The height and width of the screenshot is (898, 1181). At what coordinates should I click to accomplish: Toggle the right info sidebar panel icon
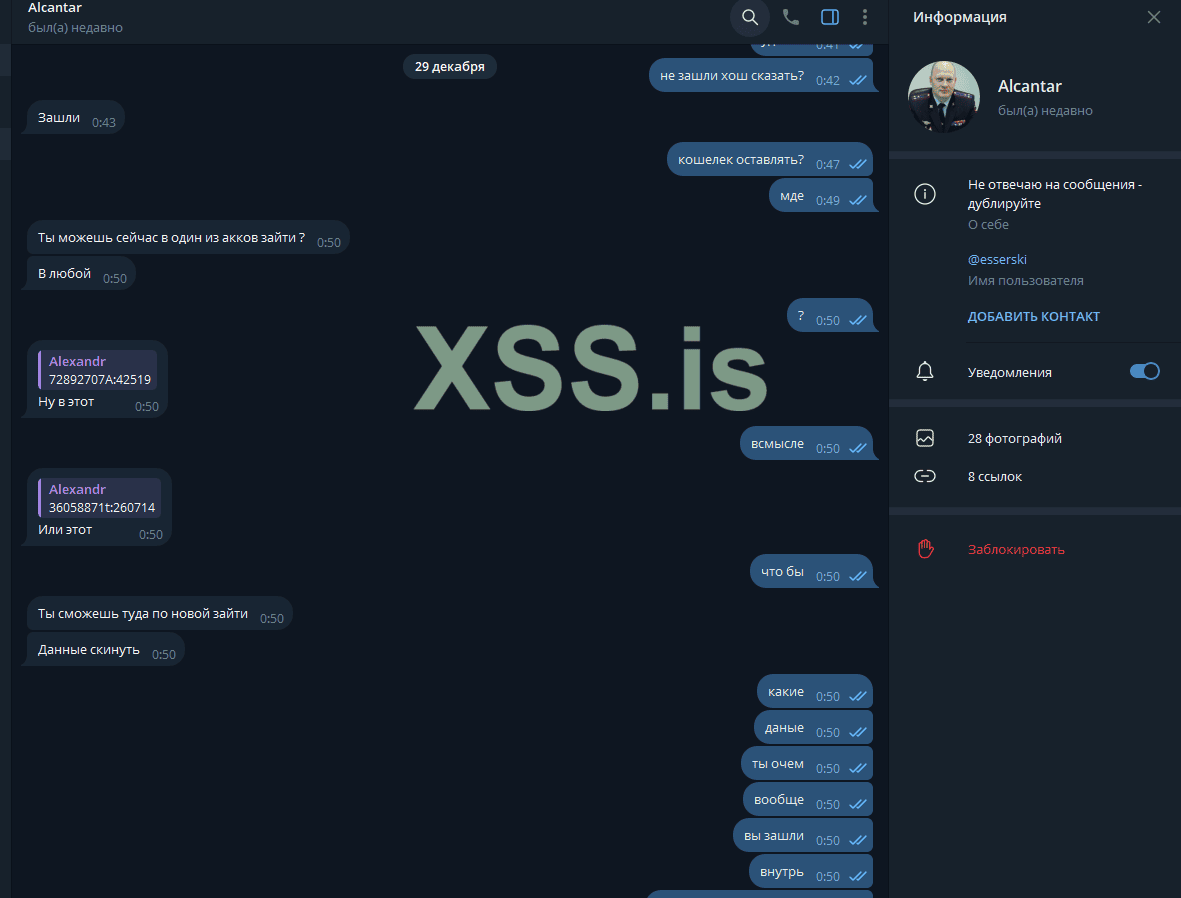click(829, 17)
